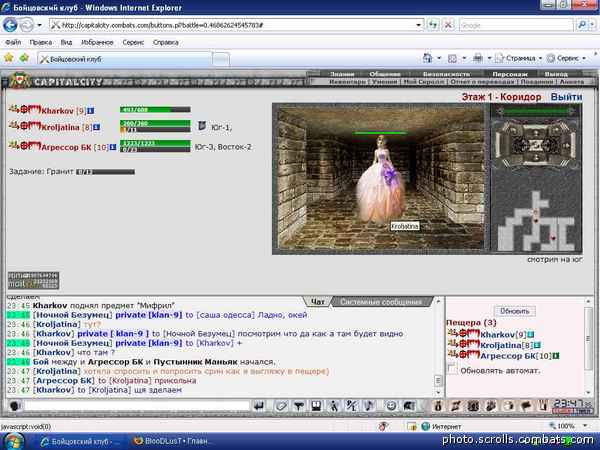Click the crossed tools icon in chat toolbar
The width and height of the screenshot is (600, 450).
point(351,406)
